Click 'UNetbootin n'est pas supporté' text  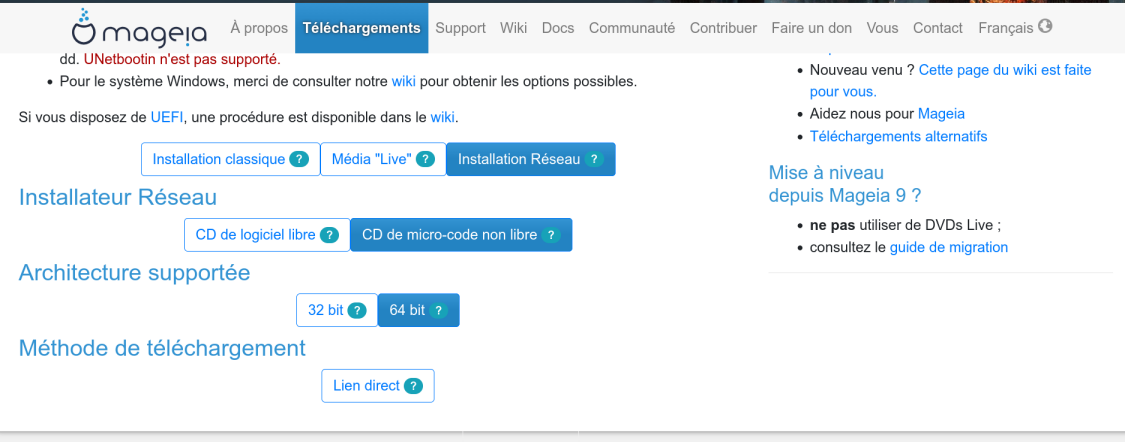click(182, 59)
